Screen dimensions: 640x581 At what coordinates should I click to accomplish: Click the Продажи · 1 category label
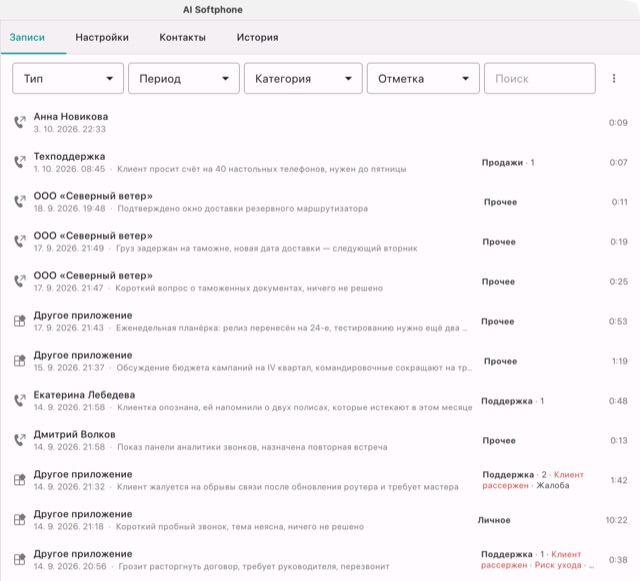[x=508, y=163]
